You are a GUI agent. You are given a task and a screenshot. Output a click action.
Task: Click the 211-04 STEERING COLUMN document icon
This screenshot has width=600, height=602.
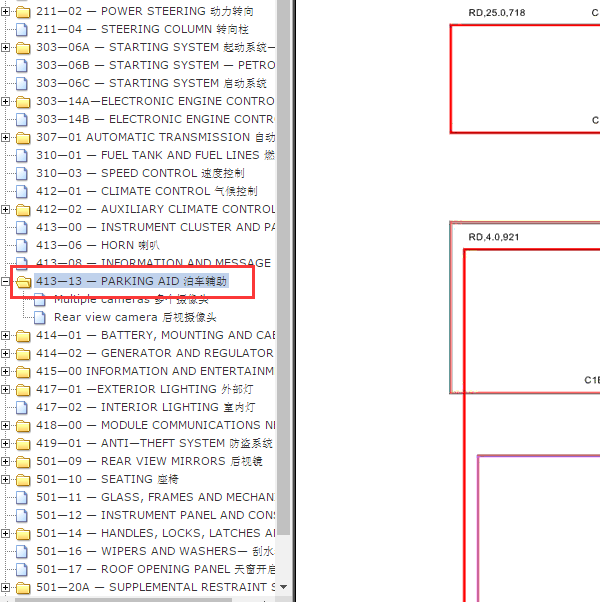22,30
